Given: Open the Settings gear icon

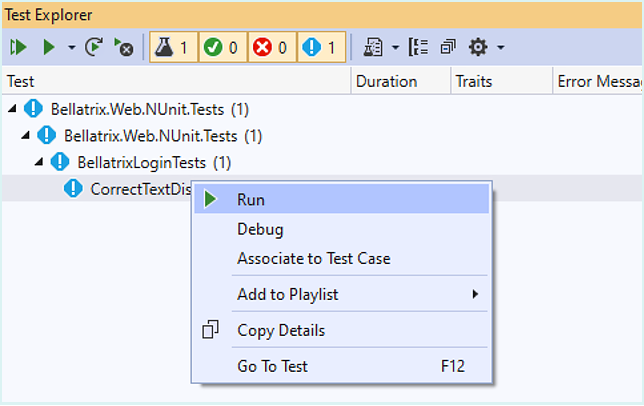Looking at the screenshot, I should pyautogui.click(x=478, y=47).
